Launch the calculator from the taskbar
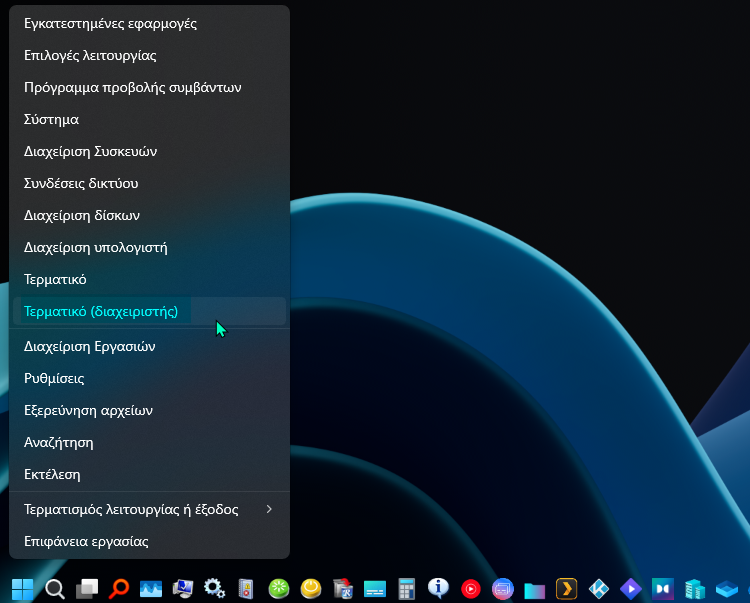The width and height of the screenshot is (750, 603). 406,588
